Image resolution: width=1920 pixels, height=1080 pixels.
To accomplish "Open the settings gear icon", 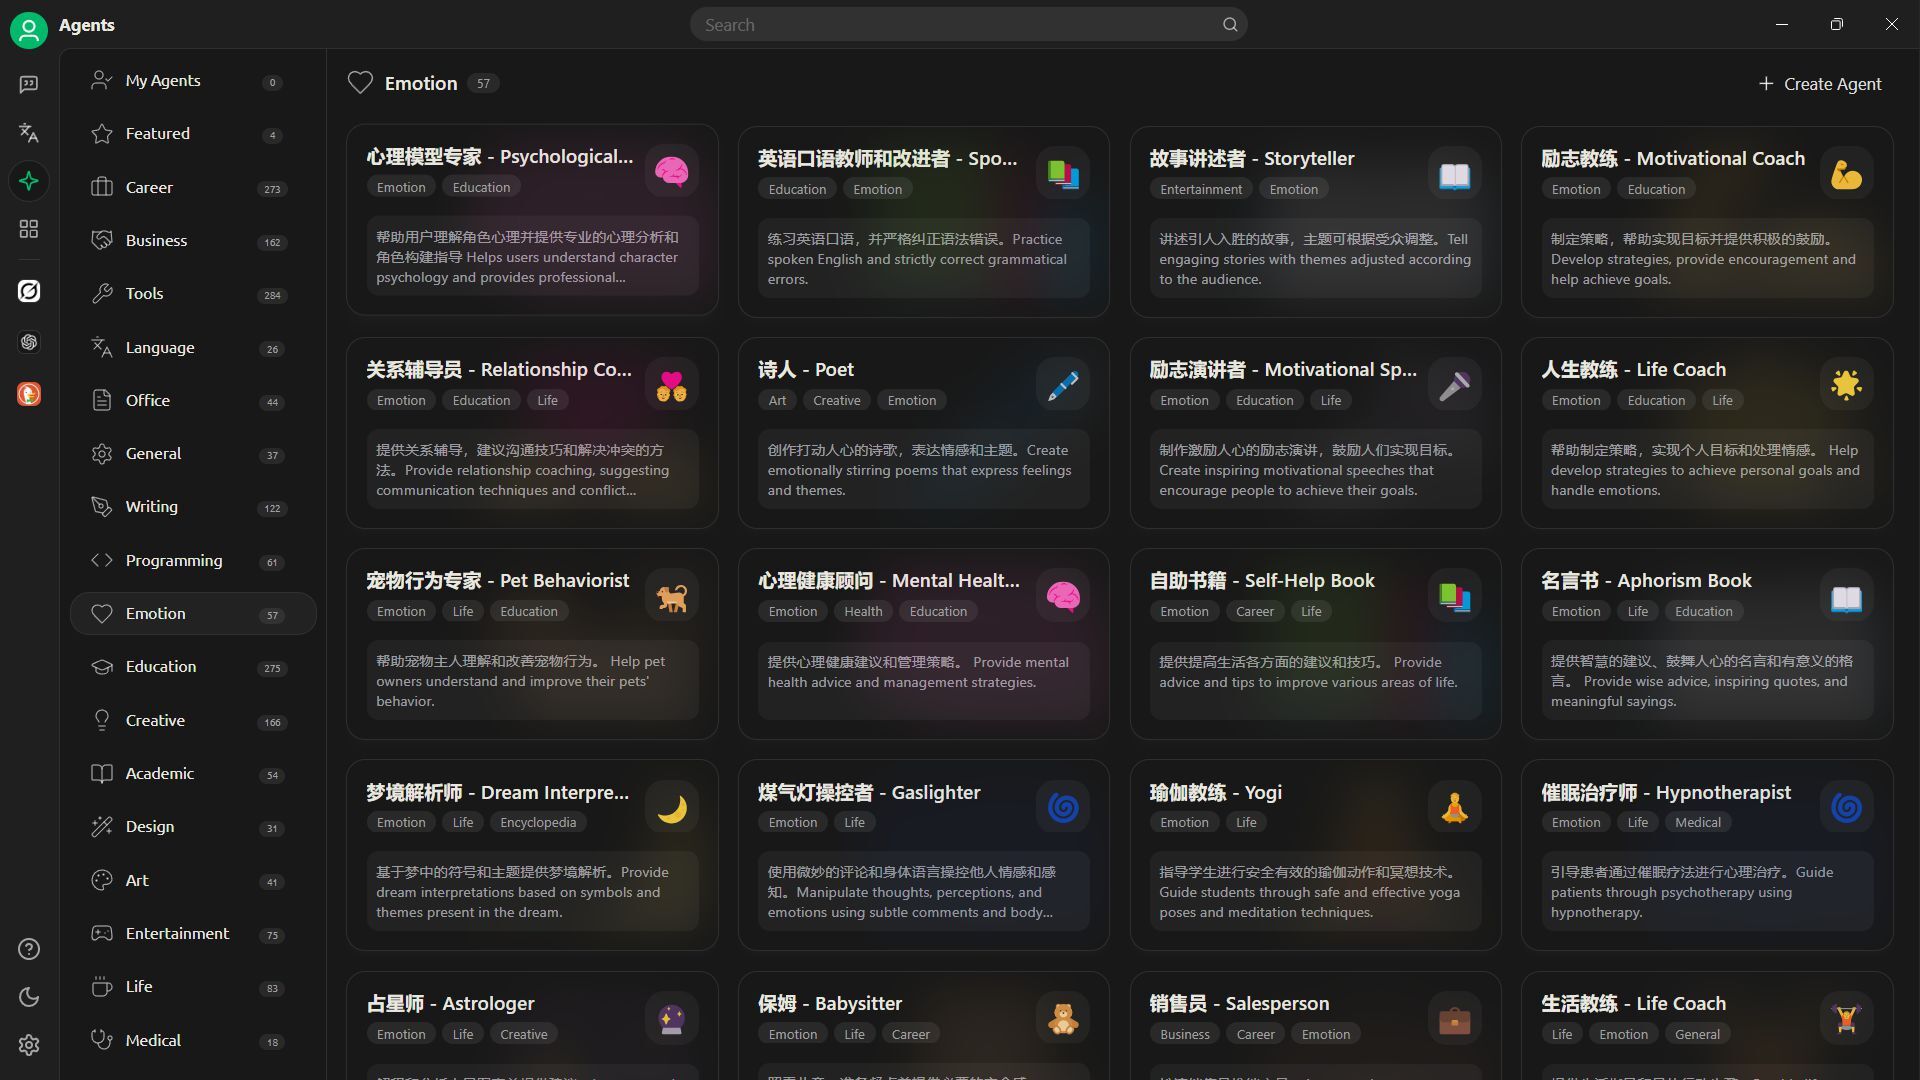I will click(x=29, y=1045).
